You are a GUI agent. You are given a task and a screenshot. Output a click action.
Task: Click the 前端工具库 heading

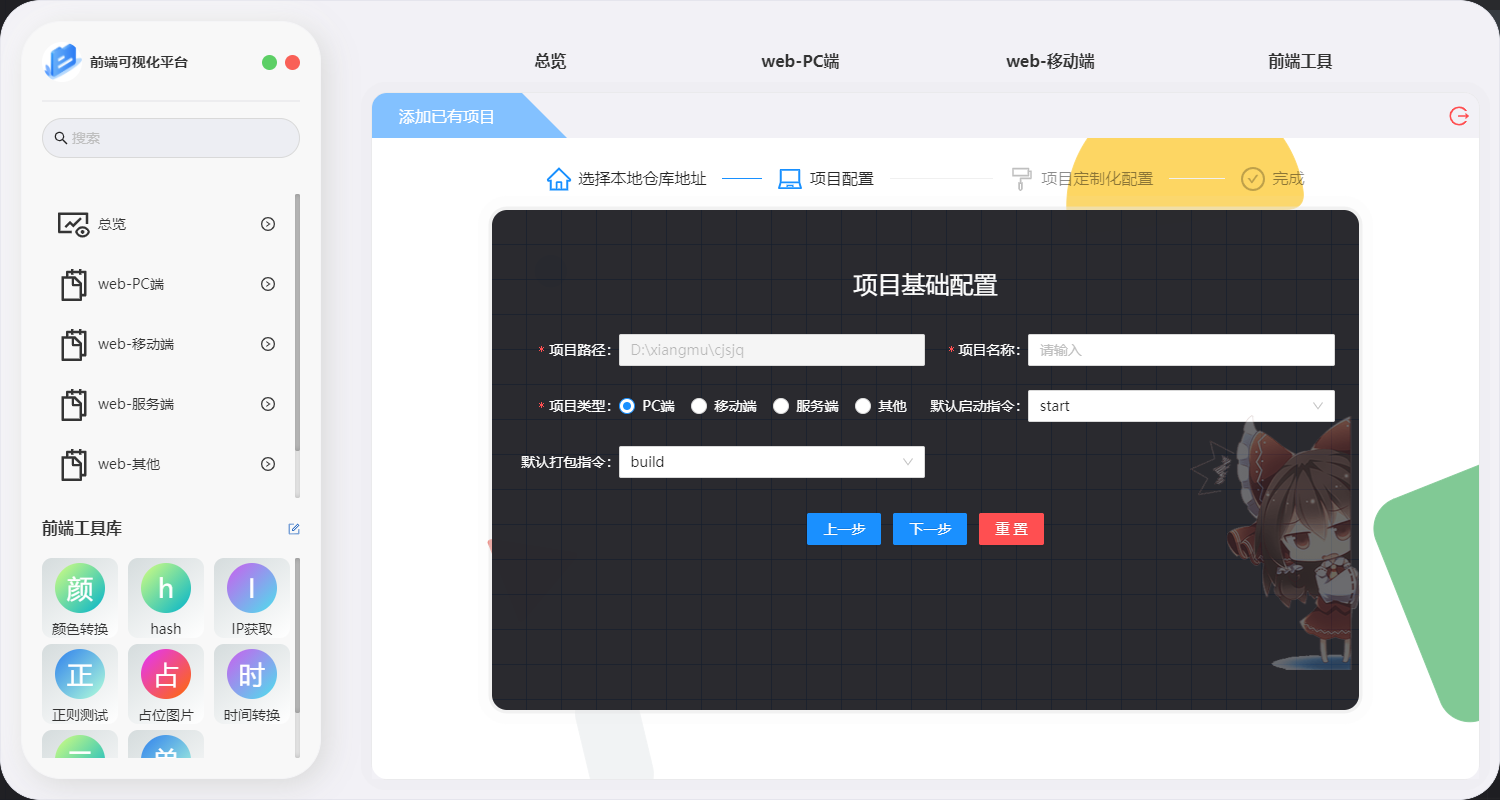[82, 529]
